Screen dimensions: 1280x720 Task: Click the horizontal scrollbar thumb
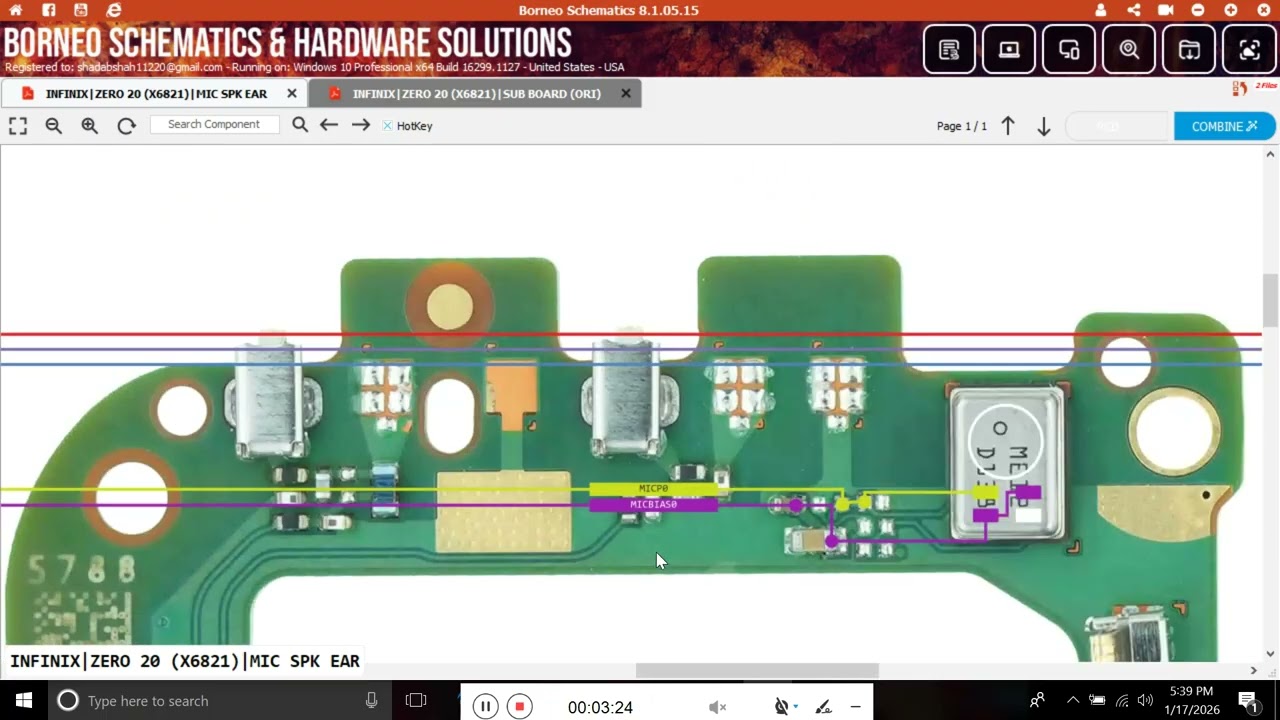pyautogui.click(x=757, y=670)
